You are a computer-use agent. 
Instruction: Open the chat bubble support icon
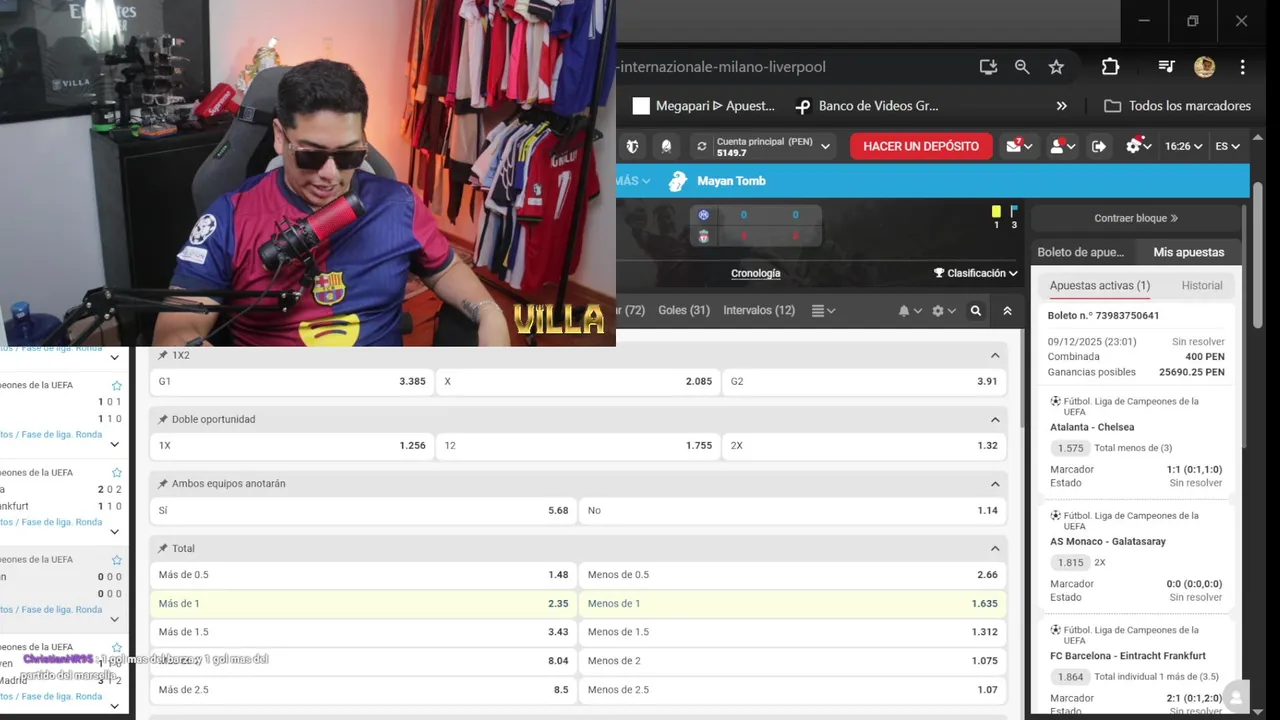tap(1236, 698)
